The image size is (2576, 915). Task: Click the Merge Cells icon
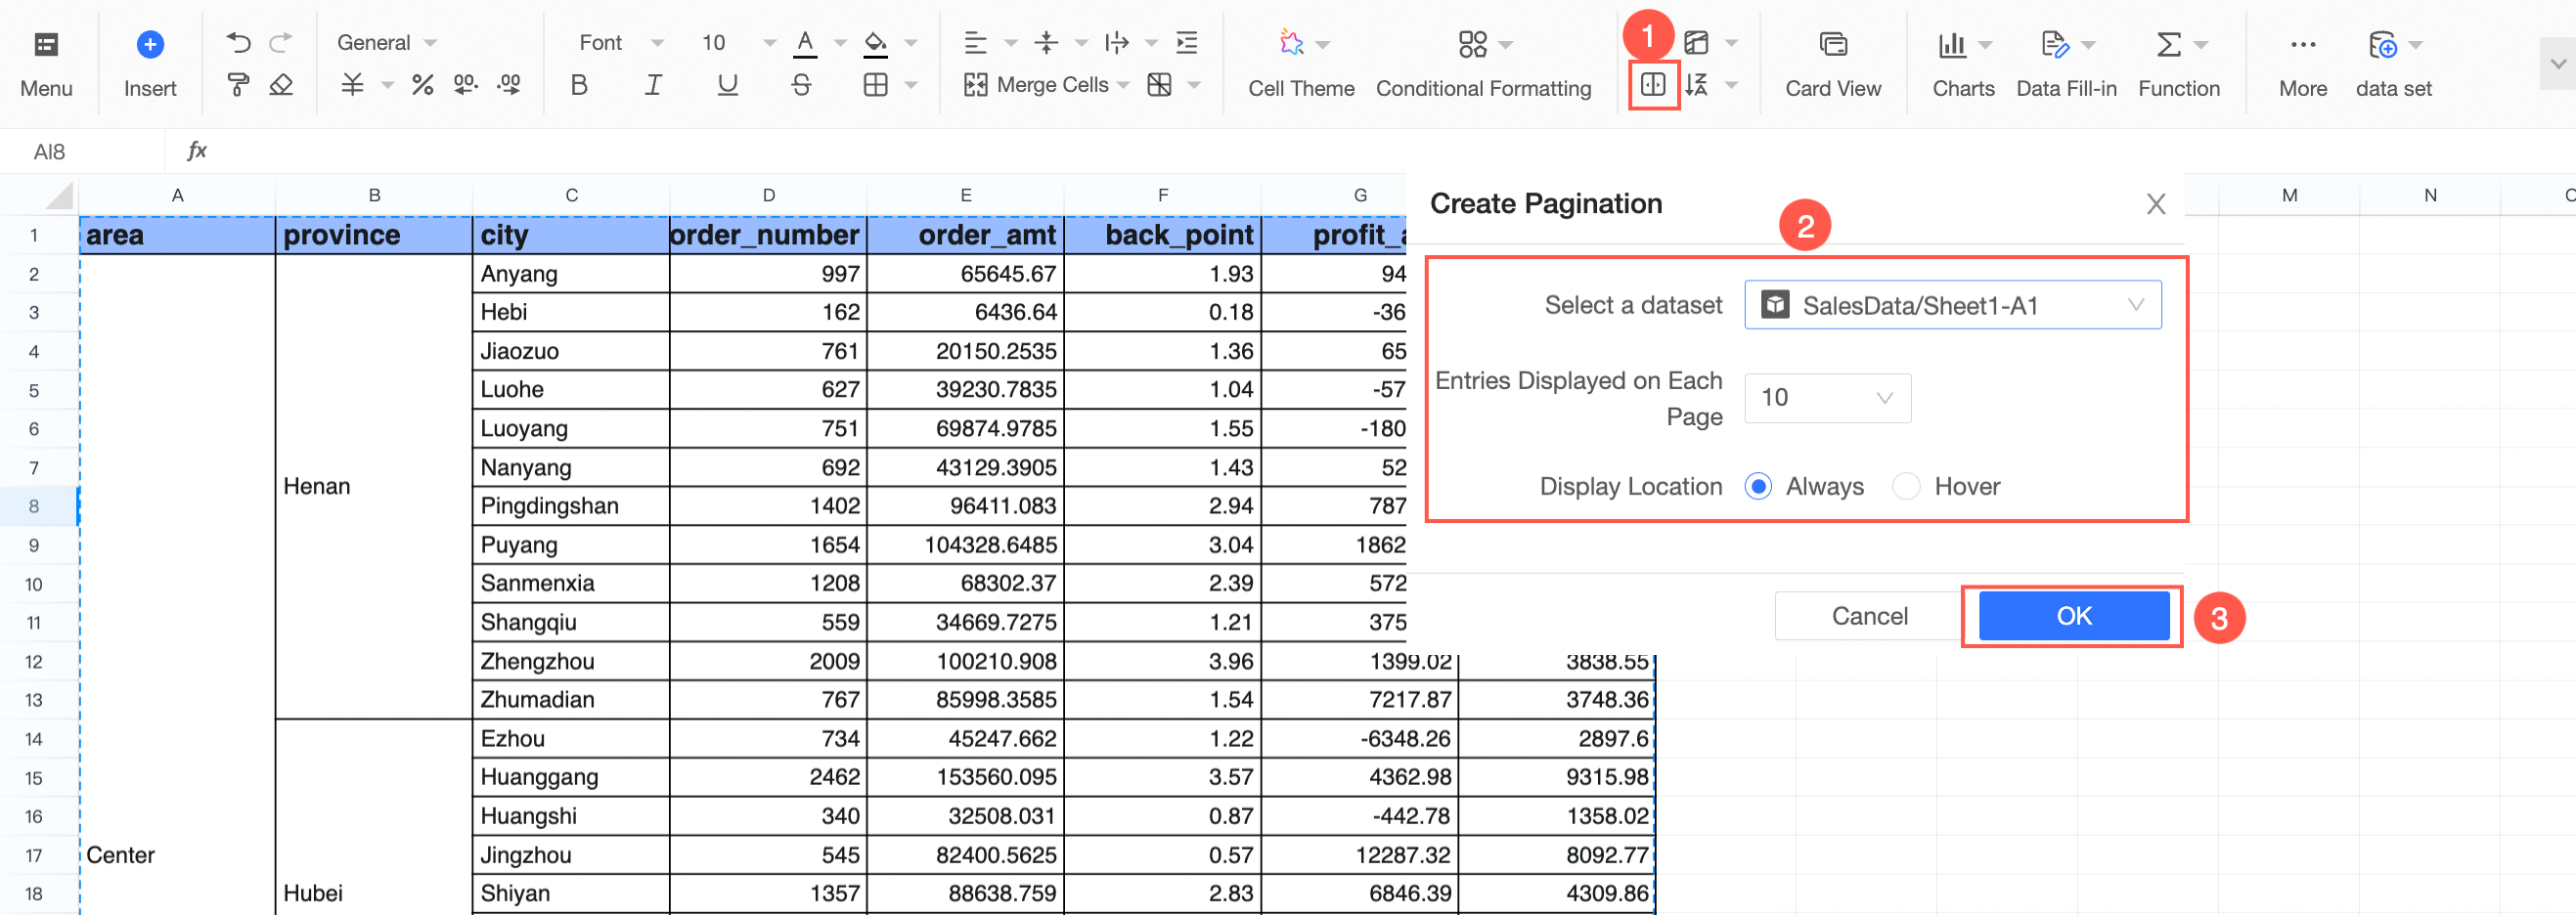click(976, 85)
